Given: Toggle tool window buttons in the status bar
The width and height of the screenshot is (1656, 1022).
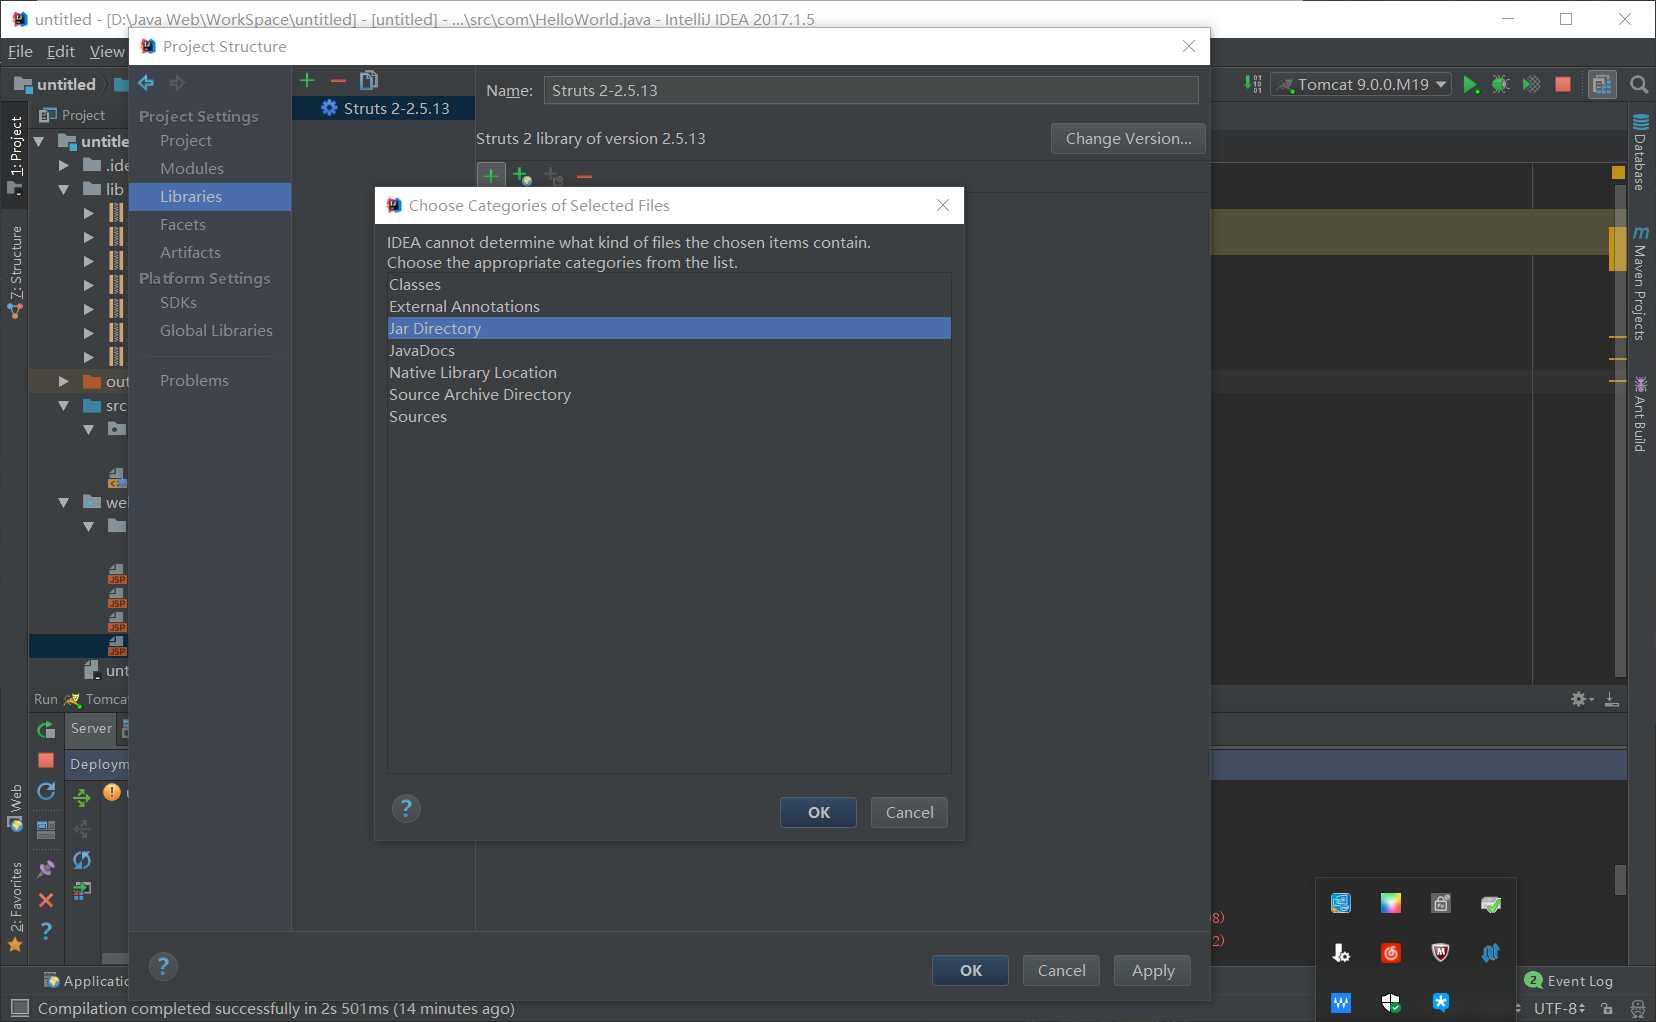Looking at the screenshot, I should point(19,1008).
